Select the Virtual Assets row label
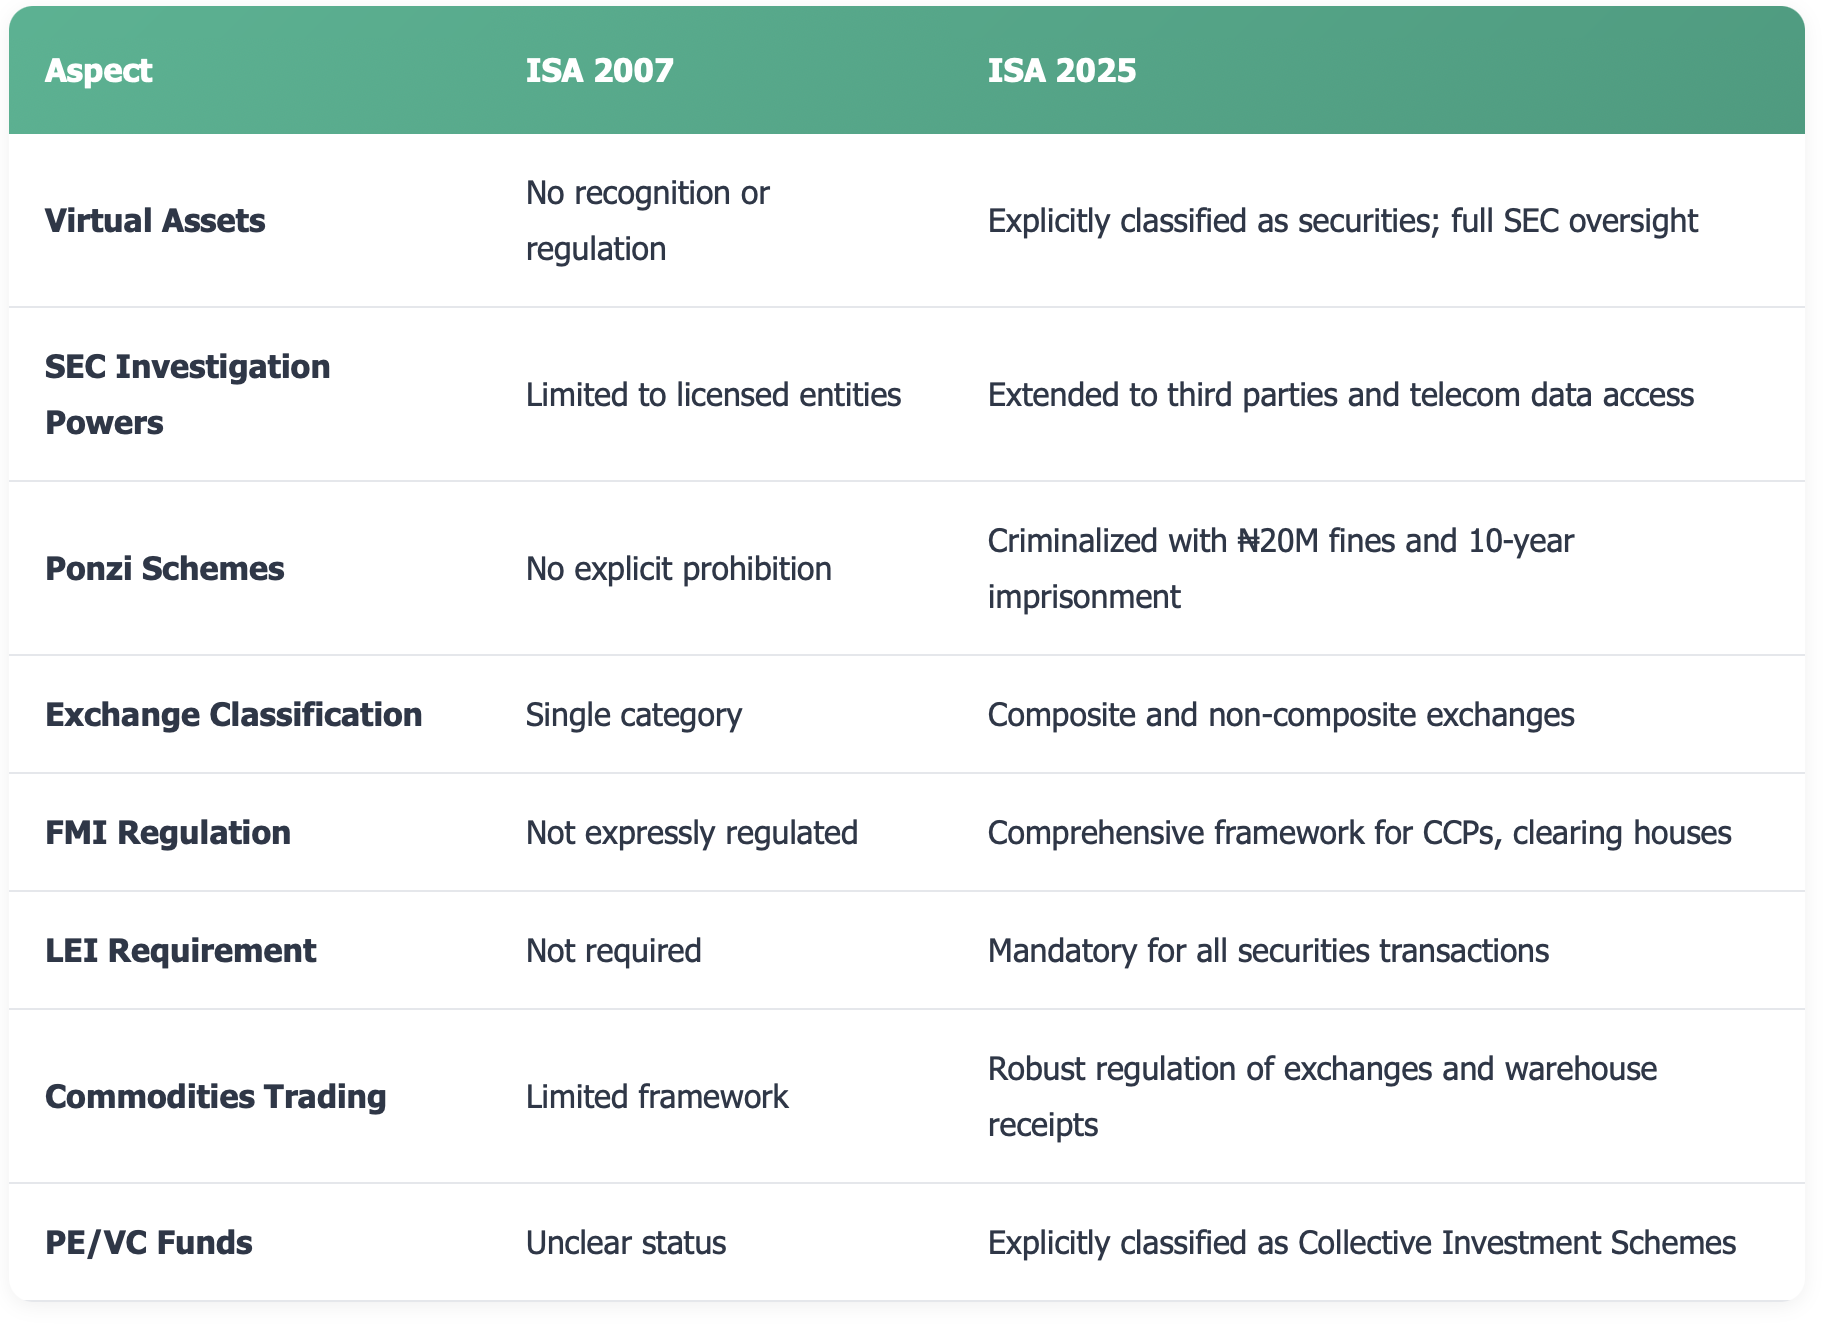Viewport: 1824px width, 1324px height. click(155, 221)
